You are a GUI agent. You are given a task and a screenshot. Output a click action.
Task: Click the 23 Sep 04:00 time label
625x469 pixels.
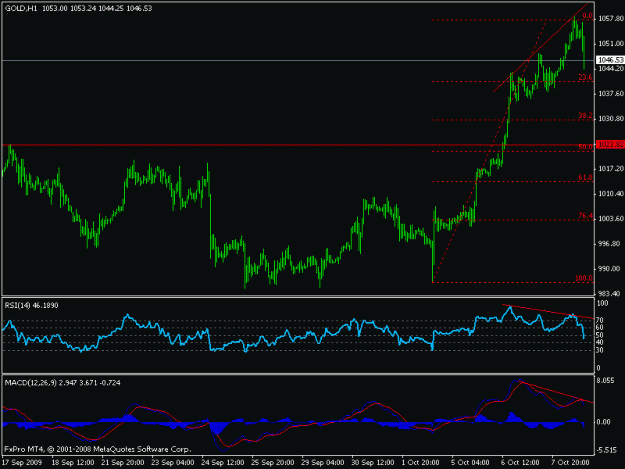point(173,463)
